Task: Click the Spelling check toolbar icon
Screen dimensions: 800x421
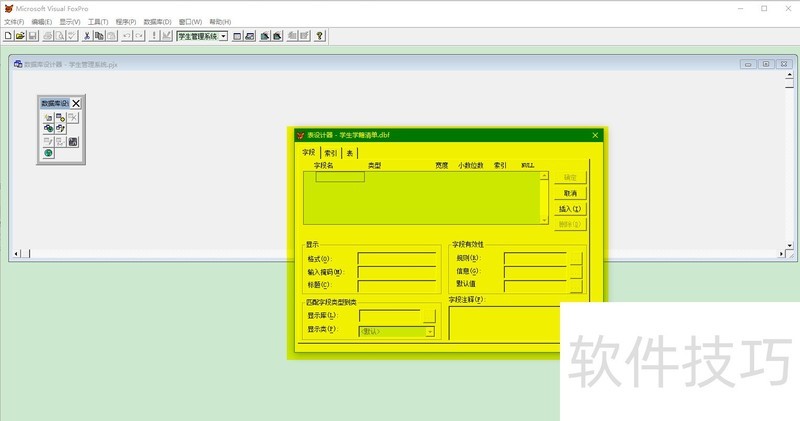Action: click(x=72, y=36)
